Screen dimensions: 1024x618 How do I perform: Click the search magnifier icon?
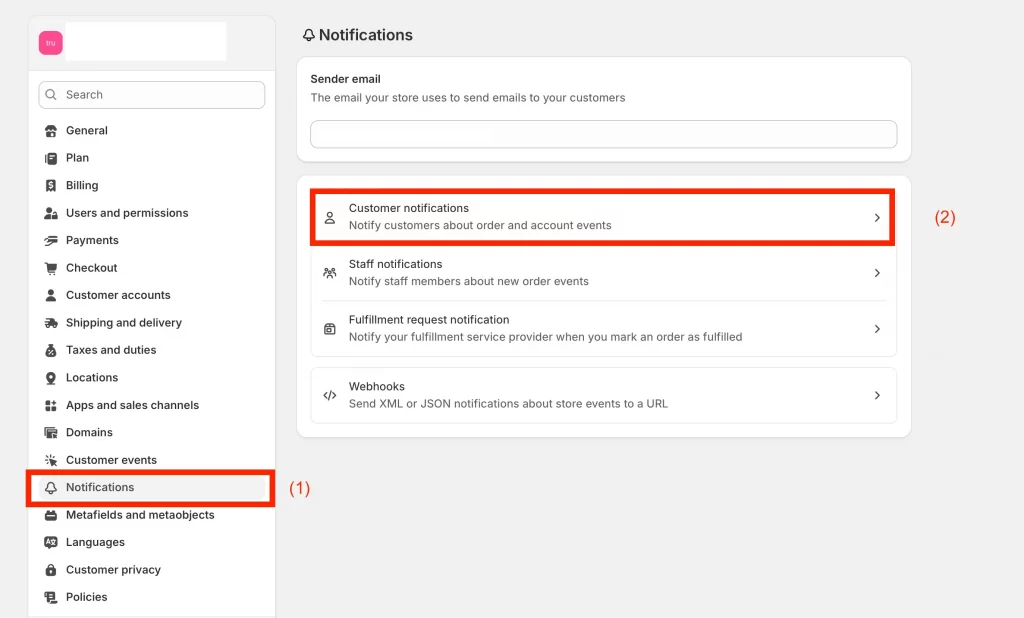51,95
